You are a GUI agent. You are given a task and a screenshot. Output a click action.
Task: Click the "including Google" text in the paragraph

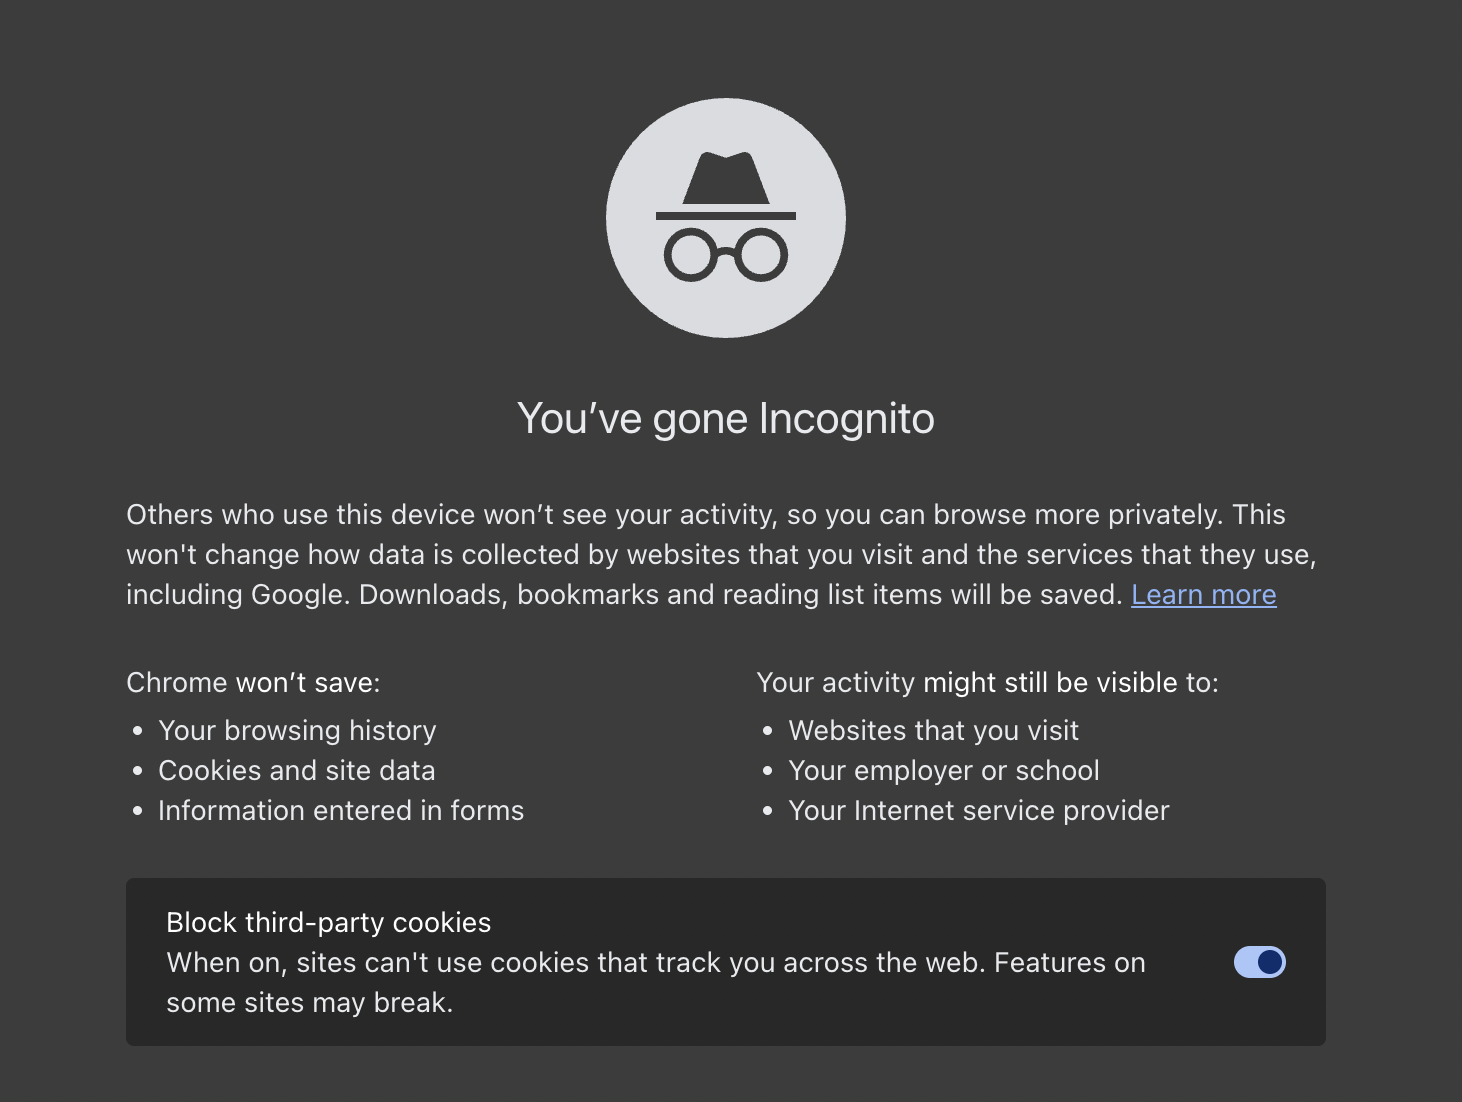click(x=236, y=595)
